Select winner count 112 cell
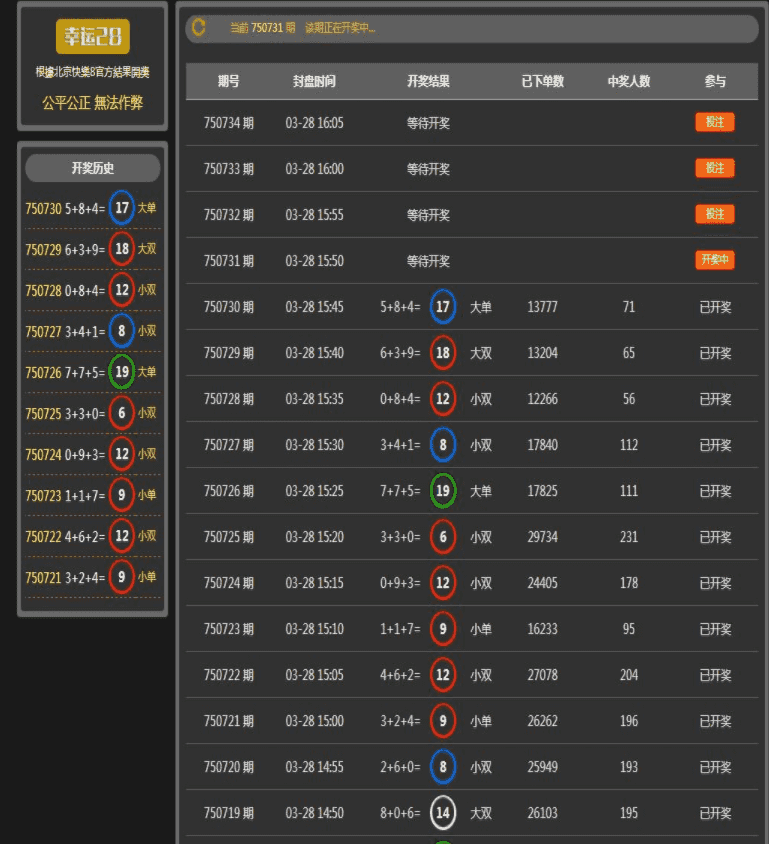The width and height of the screenshot is (769, 844). [x=629, y=445]
